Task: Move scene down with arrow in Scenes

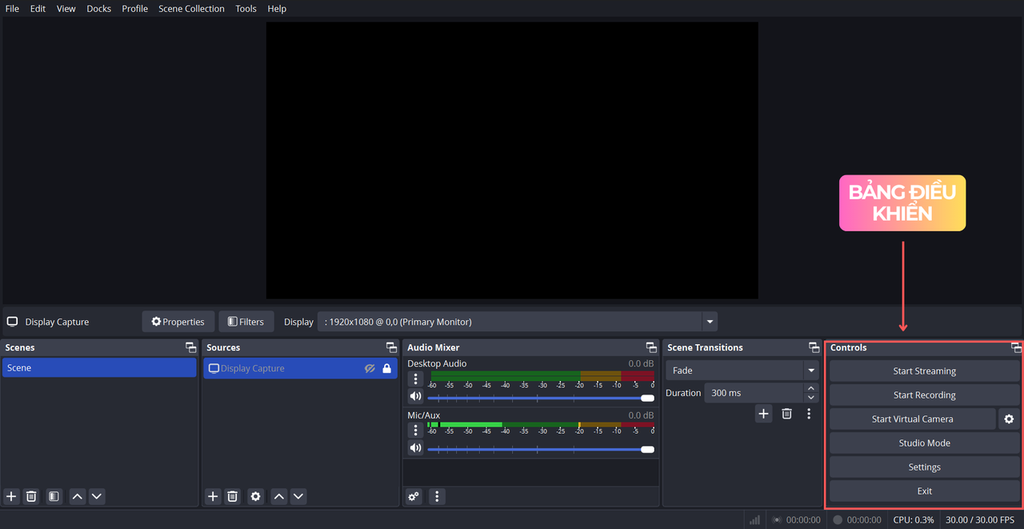Action: pos(97,496)
